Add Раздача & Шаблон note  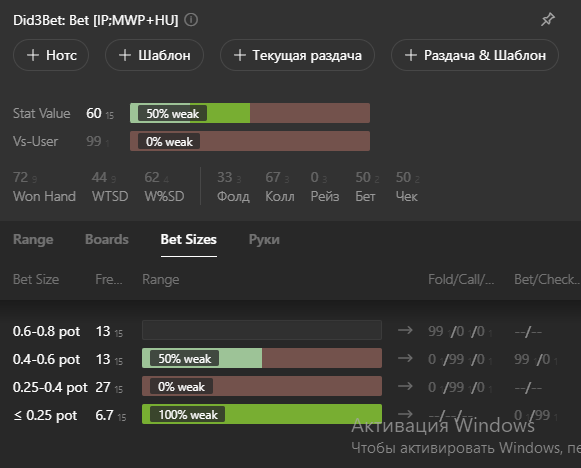475,55
